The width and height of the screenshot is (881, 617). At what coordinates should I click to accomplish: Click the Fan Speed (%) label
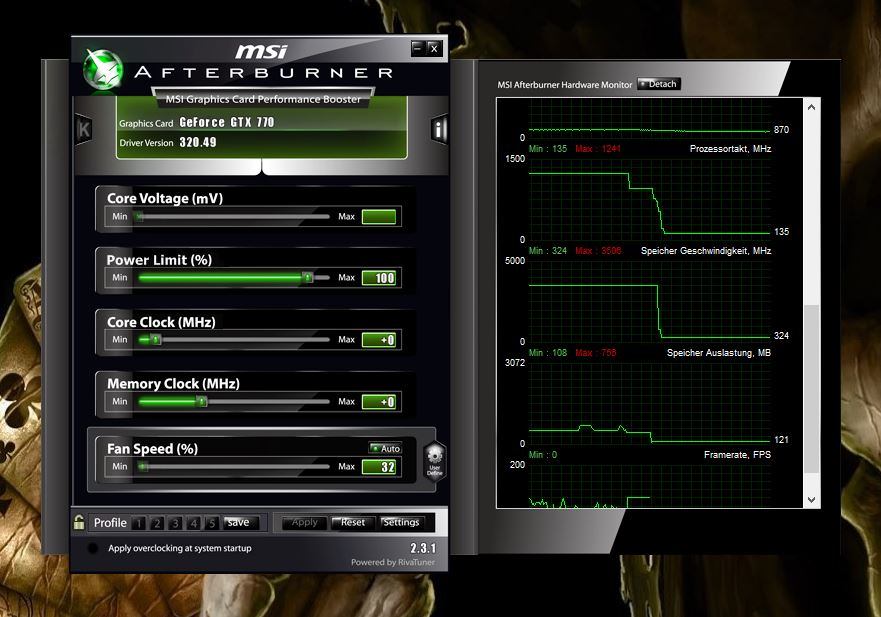click(152, 448)
